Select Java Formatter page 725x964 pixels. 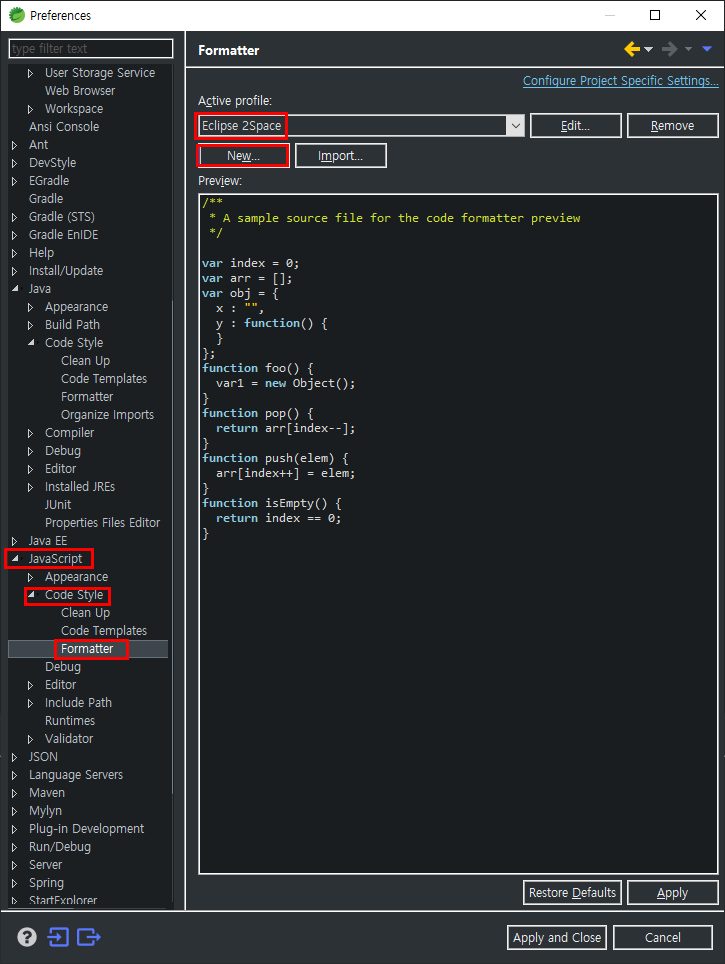tap(87, 397)
